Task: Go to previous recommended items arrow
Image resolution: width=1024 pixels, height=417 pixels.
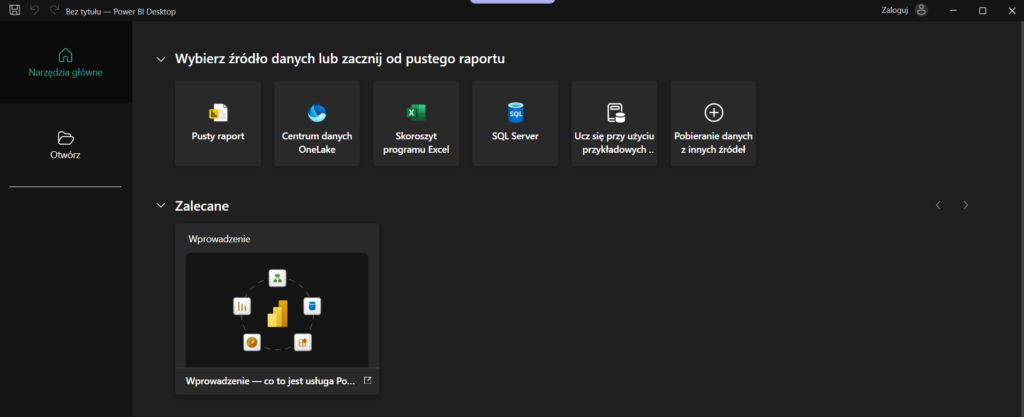Action: click(x=938, y=205)
